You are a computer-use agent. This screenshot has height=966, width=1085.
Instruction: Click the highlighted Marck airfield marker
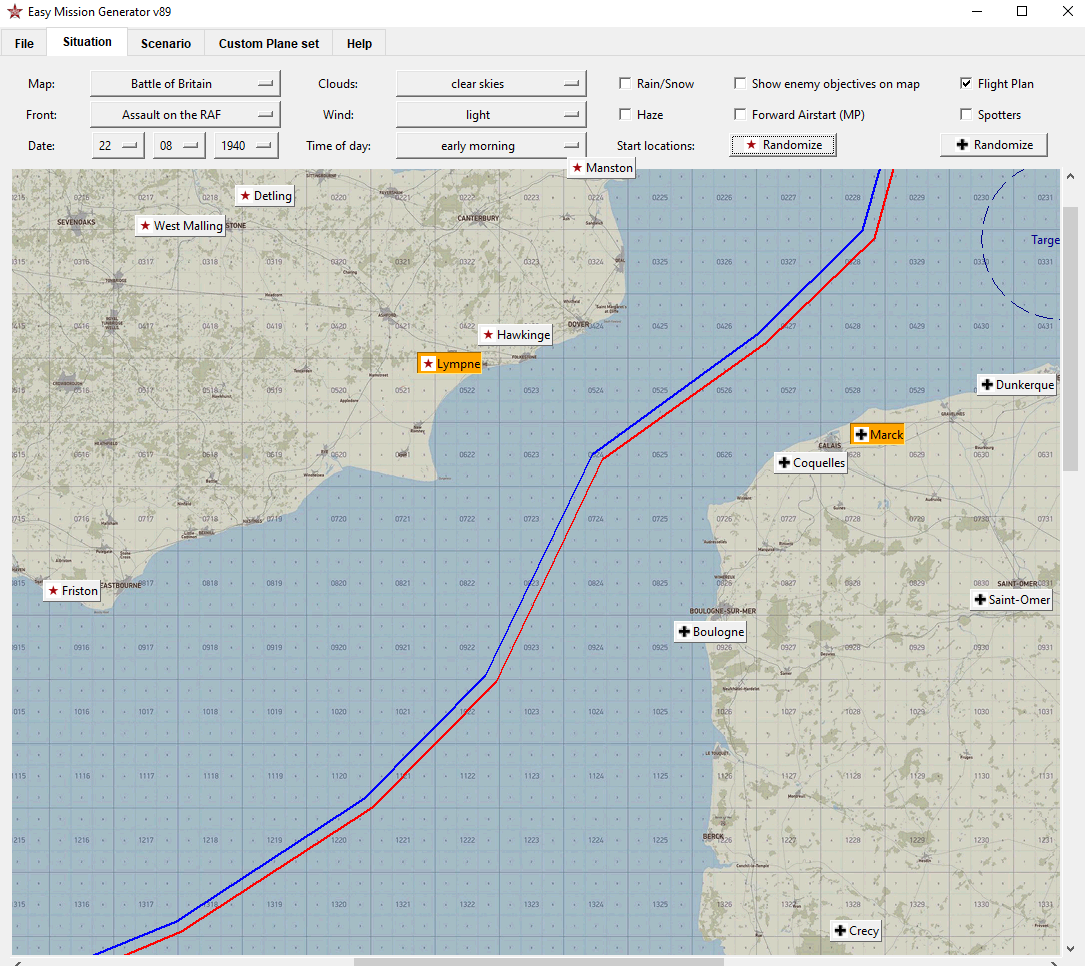click(877, 435)
